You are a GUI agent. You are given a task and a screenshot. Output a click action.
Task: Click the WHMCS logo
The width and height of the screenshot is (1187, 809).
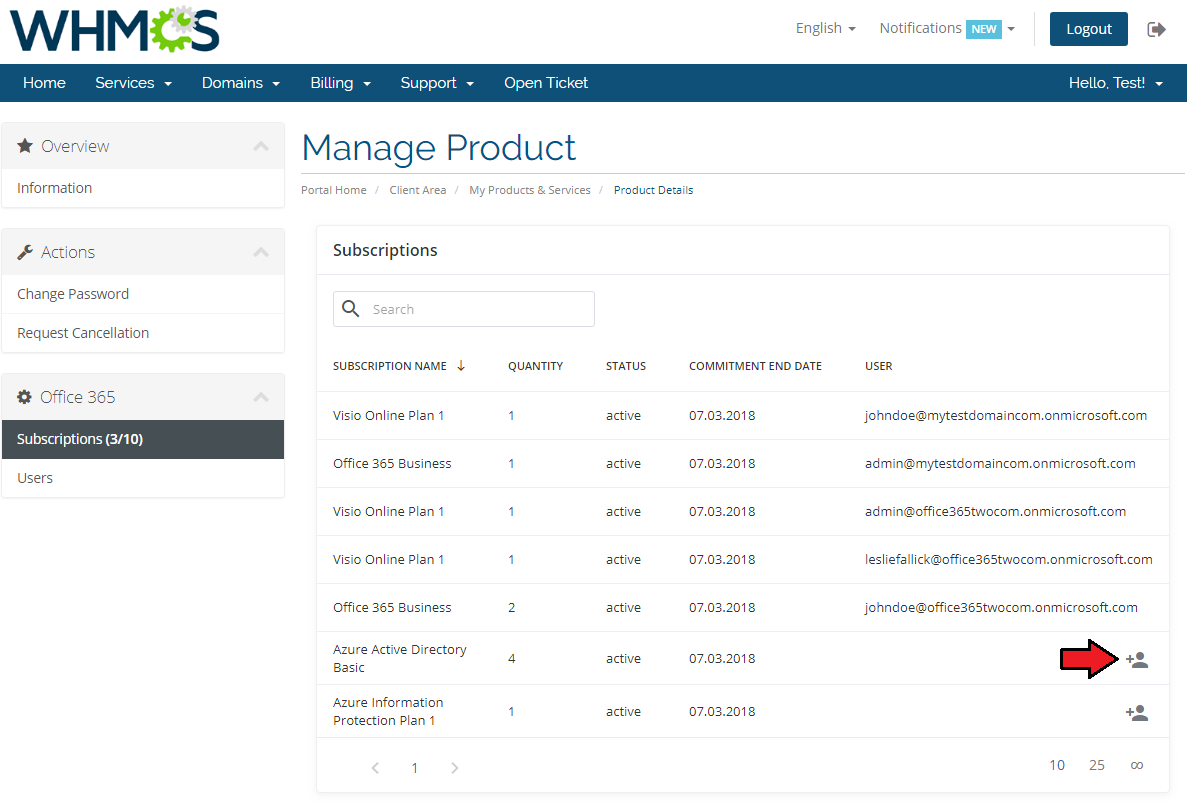(x=114, y=30)
